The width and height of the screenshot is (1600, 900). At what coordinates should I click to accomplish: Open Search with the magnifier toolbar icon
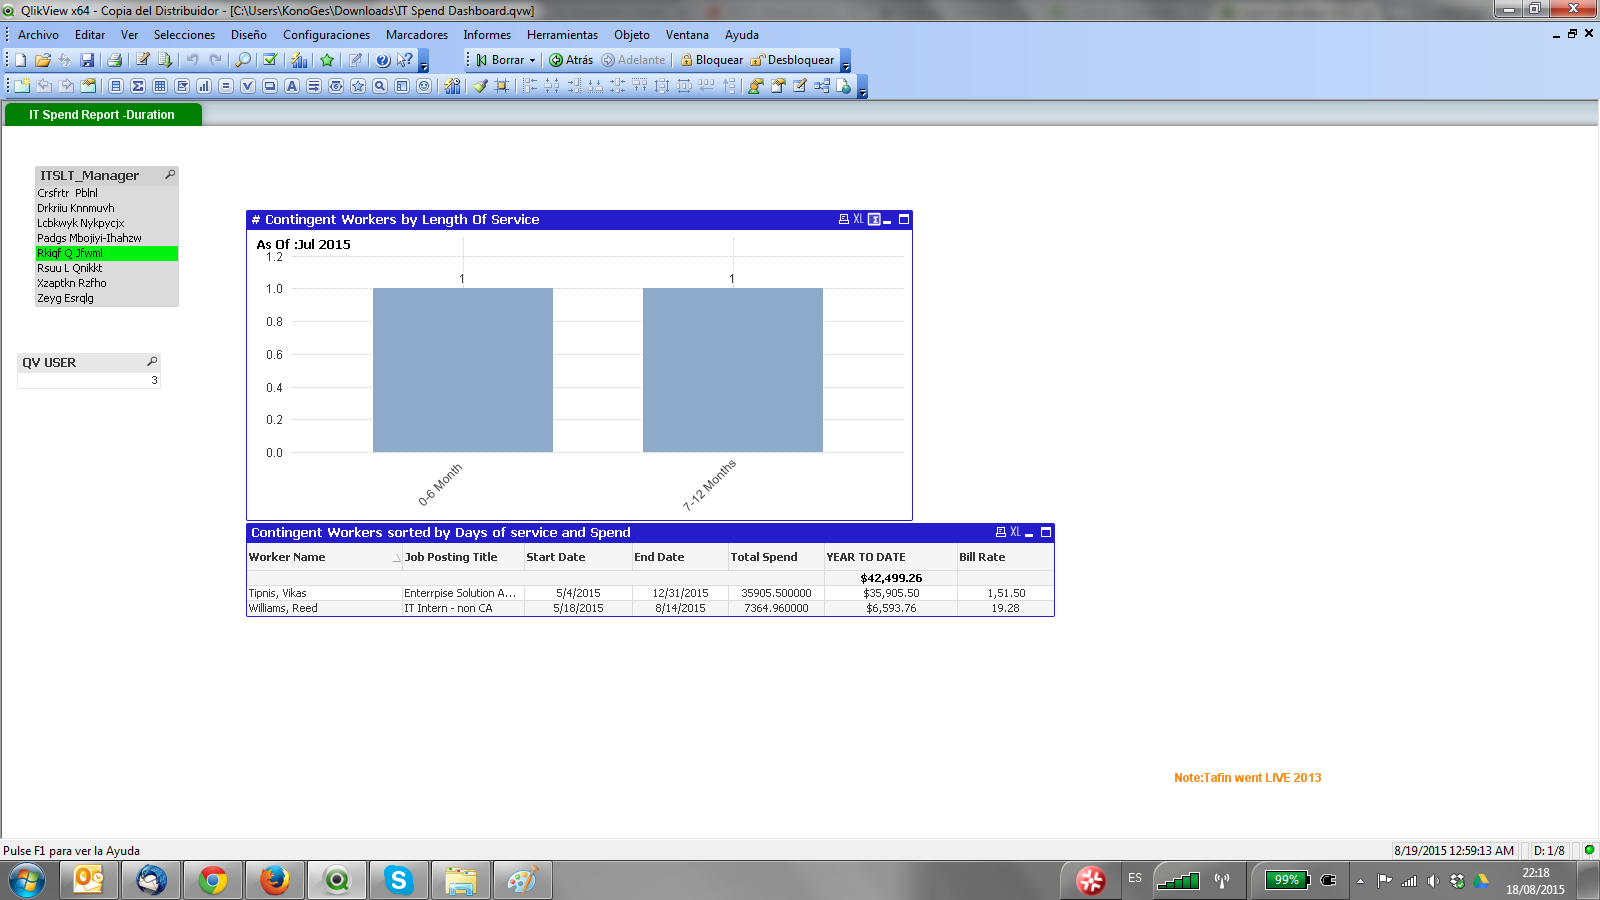[x=243, y=60]
